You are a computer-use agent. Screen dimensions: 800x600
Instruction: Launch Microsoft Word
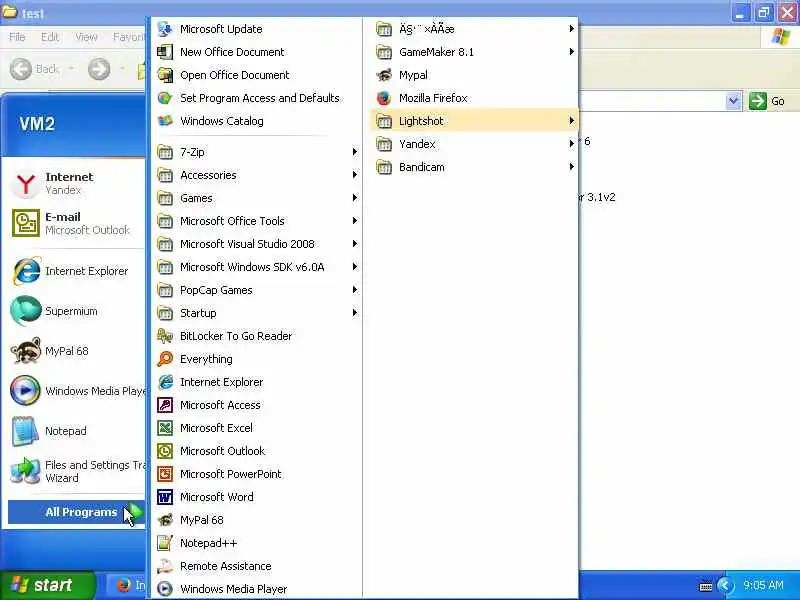(x=257, y=496)
